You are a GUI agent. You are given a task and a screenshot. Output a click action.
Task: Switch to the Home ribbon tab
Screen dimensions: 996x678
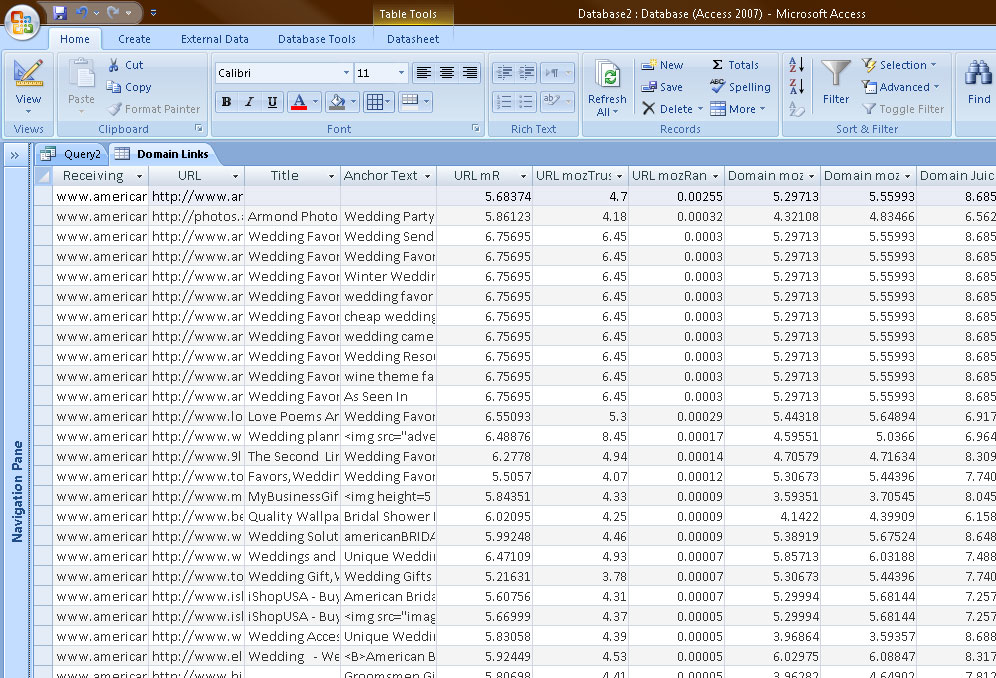[75, 39]
